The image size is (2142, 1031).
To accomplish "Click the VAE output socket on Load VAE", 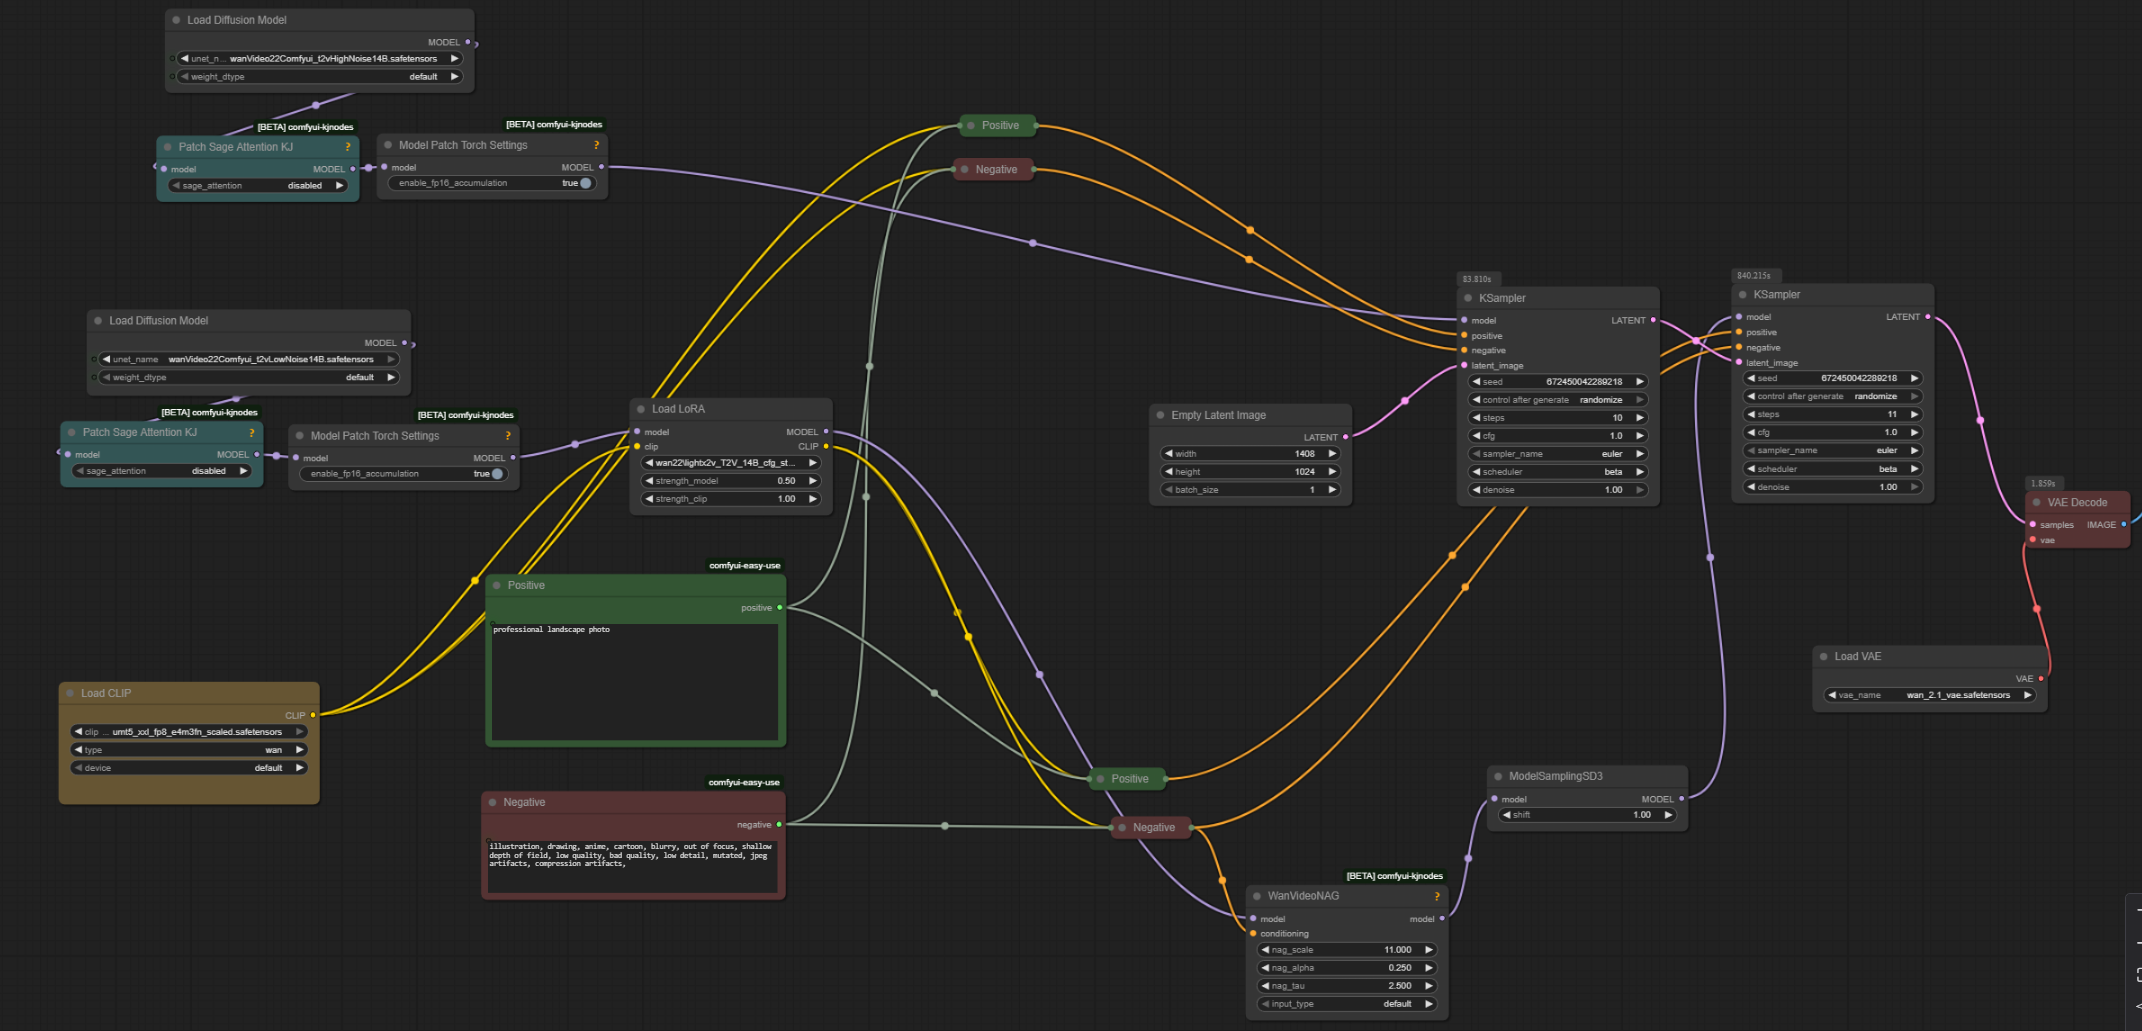I will 2041,679.
